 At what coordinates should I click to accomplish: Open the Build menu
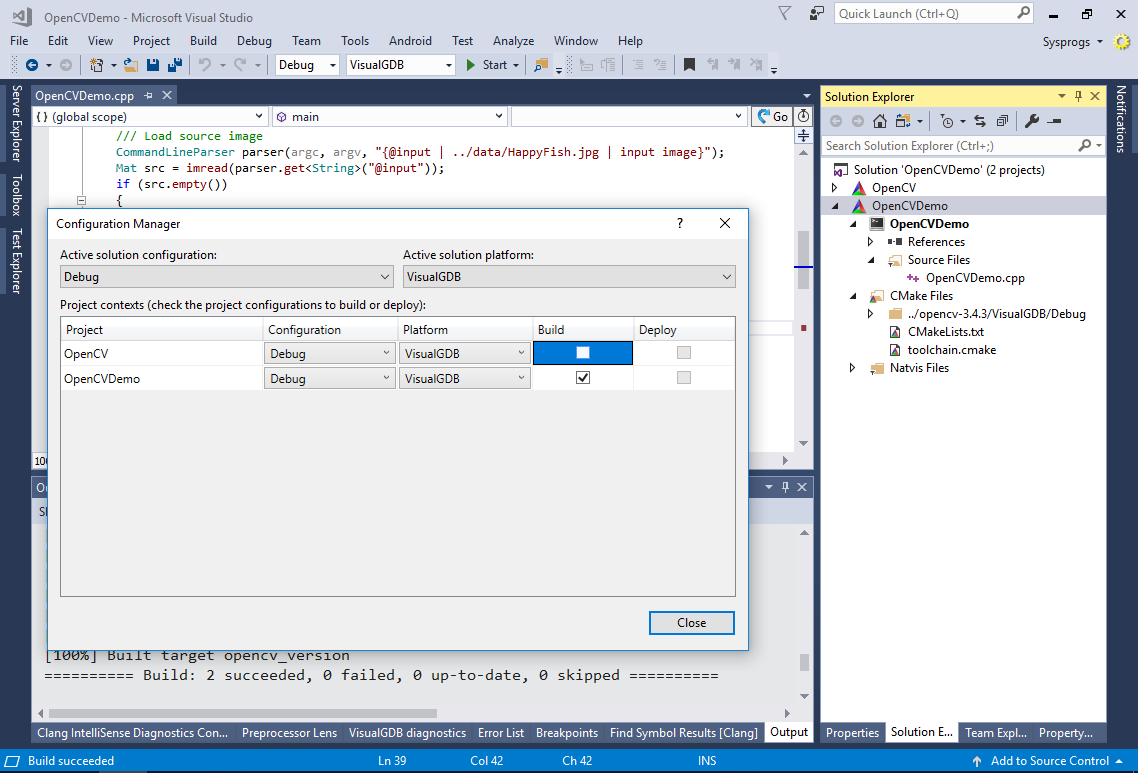(x=203, y=41)
